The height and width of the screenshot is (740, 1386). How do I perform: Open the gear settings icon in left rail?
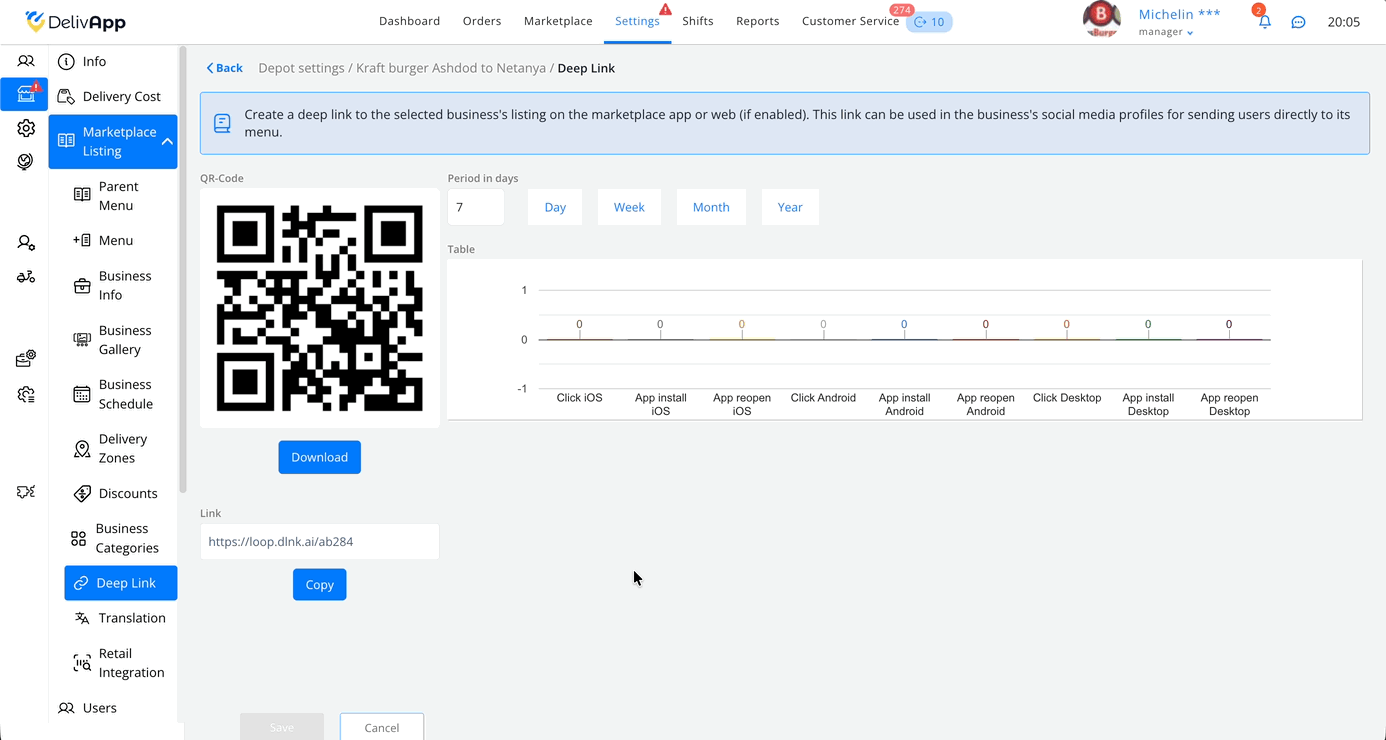point(26,128)
